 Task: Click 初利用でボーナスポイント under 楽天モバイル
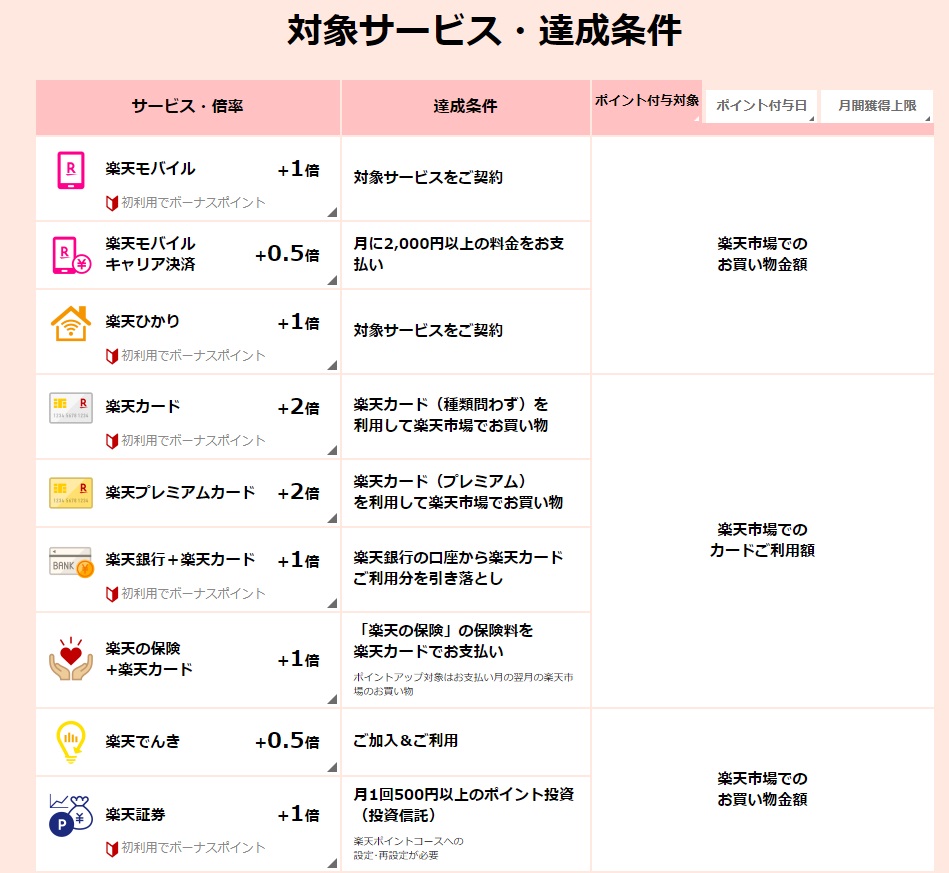coord(193,203)
